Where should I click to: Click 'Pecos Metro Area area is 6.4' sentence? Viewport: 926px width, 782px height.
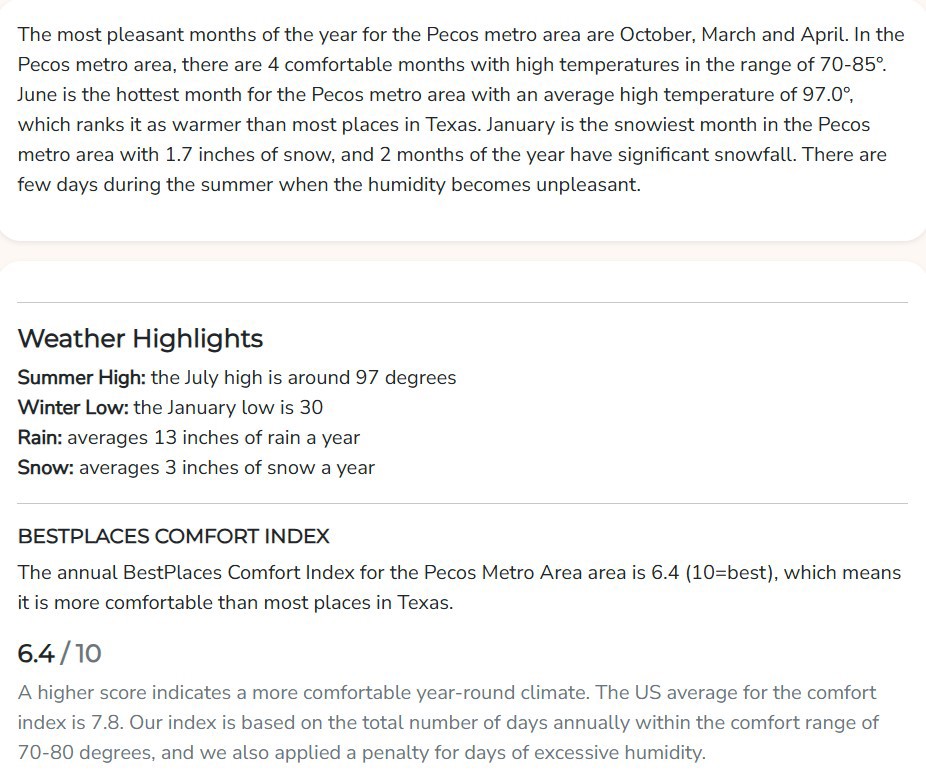(552, 573)
